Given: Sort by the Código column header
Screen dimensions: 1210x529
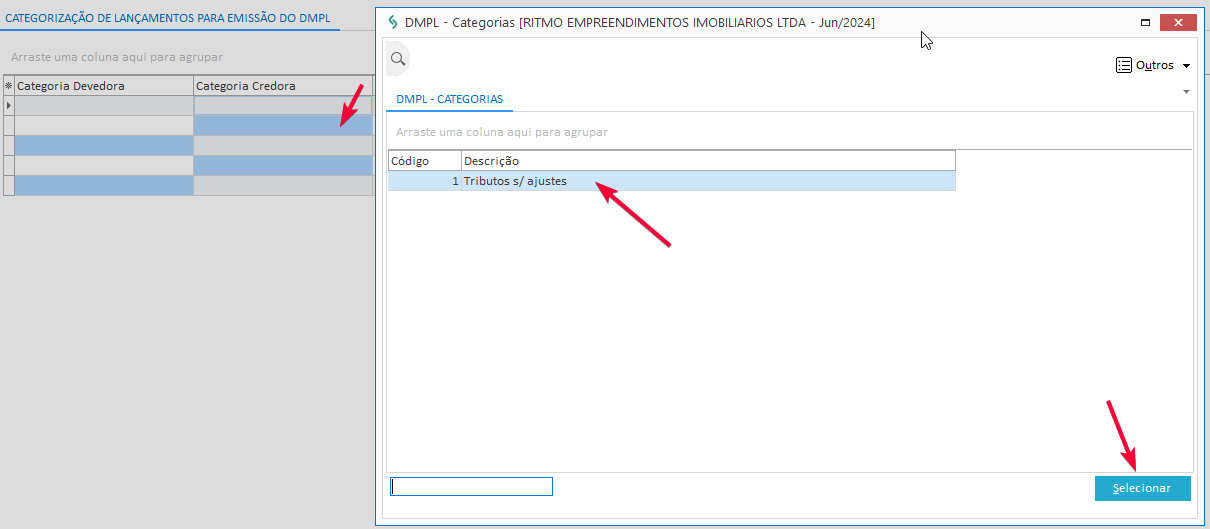Looking at the screenshot, I should [x=424, y=161].
